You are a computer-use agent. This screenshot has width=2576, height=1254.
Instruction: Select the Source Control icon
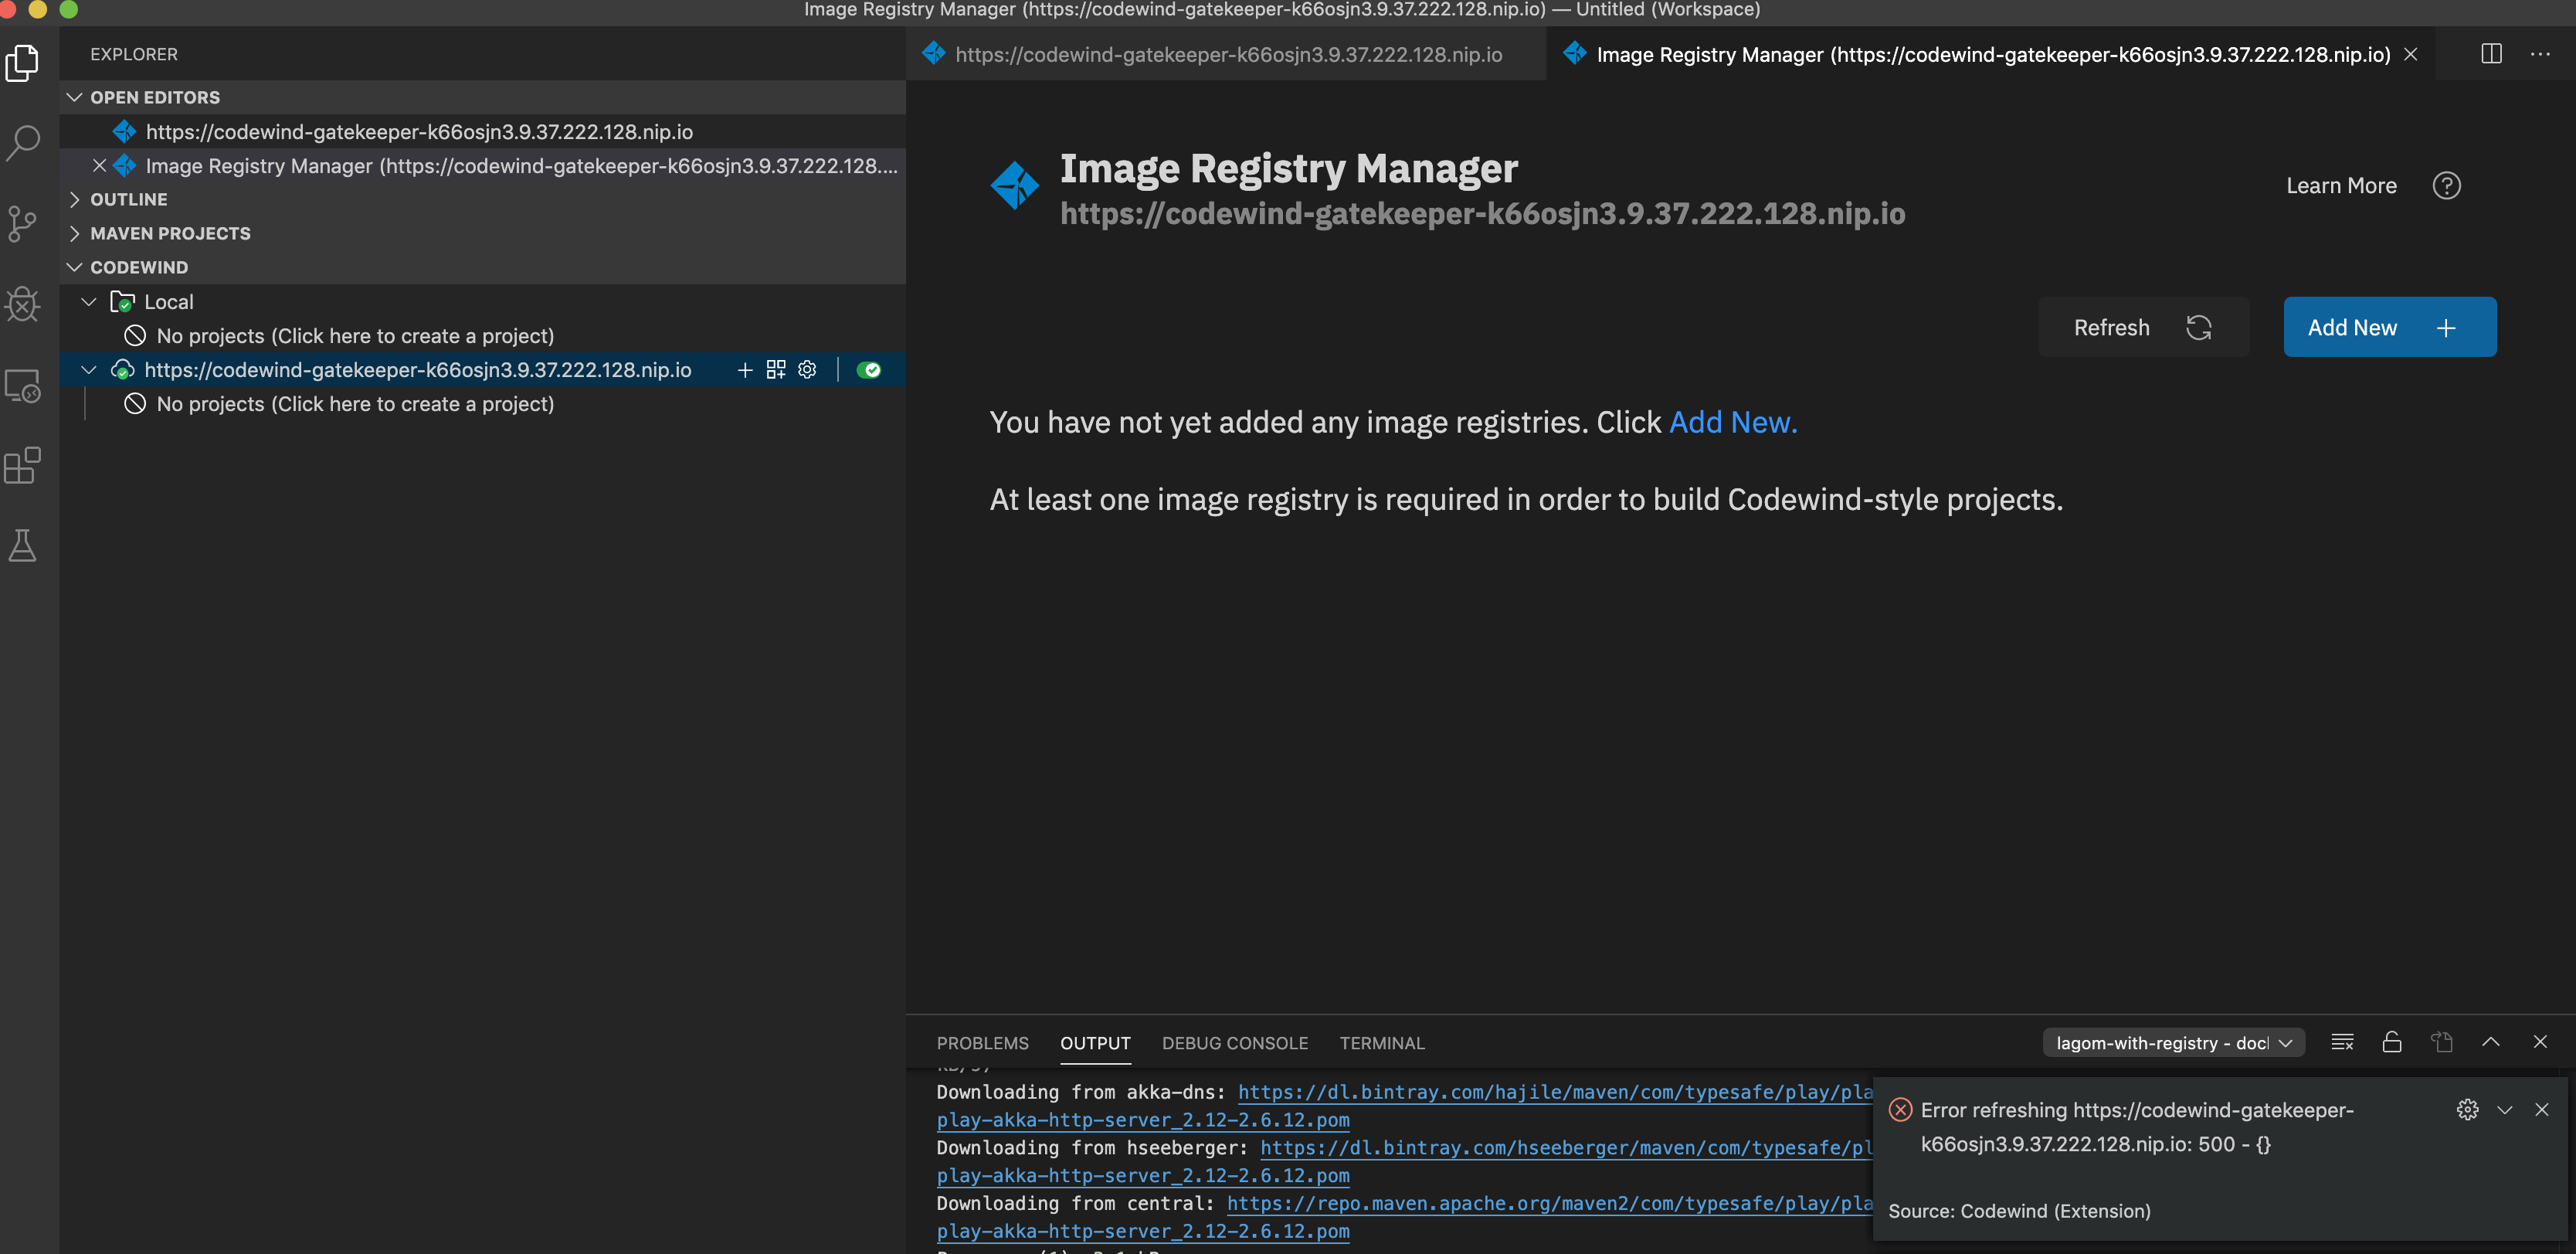(22, 224)
